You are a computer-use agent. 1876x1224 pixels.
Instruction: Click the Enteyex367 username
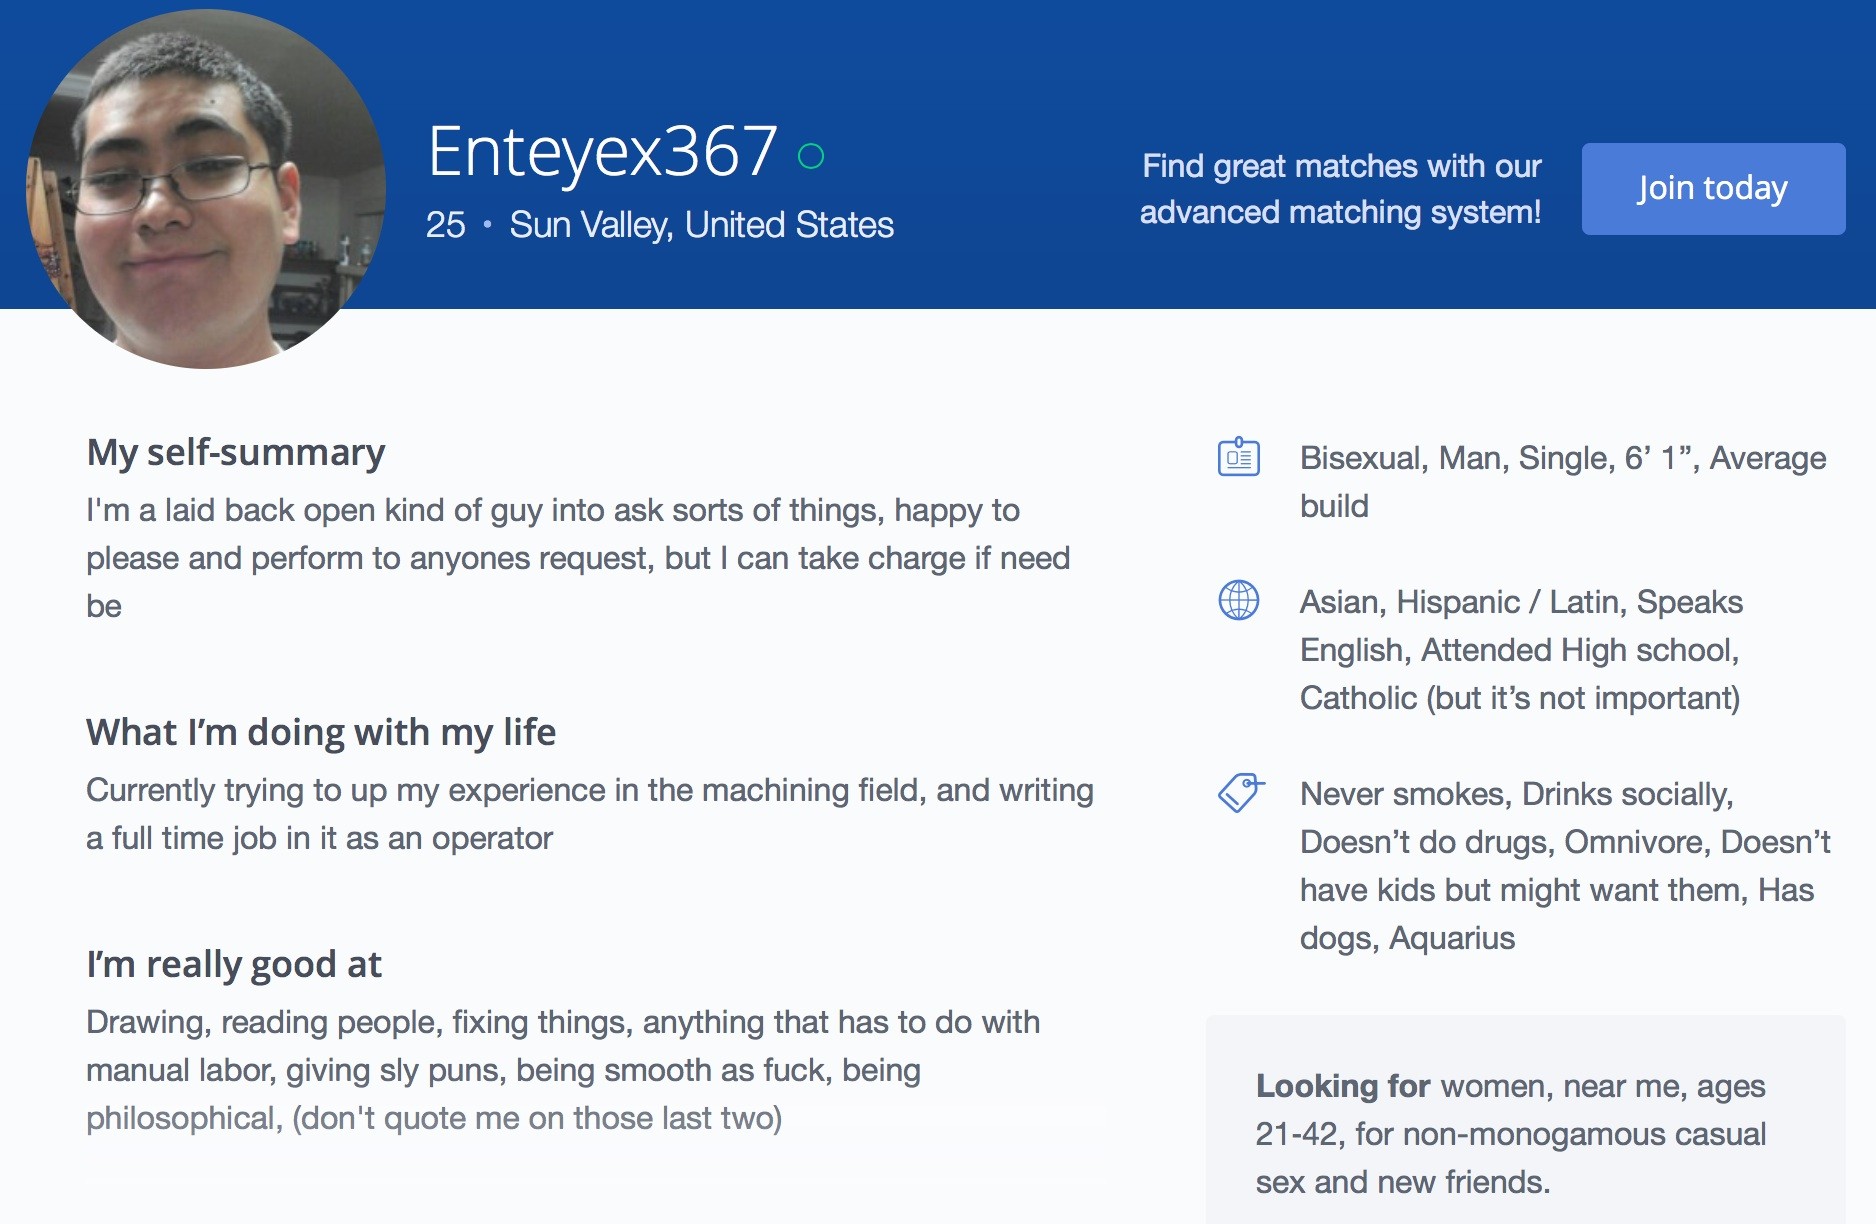click(x=602, y=152)
